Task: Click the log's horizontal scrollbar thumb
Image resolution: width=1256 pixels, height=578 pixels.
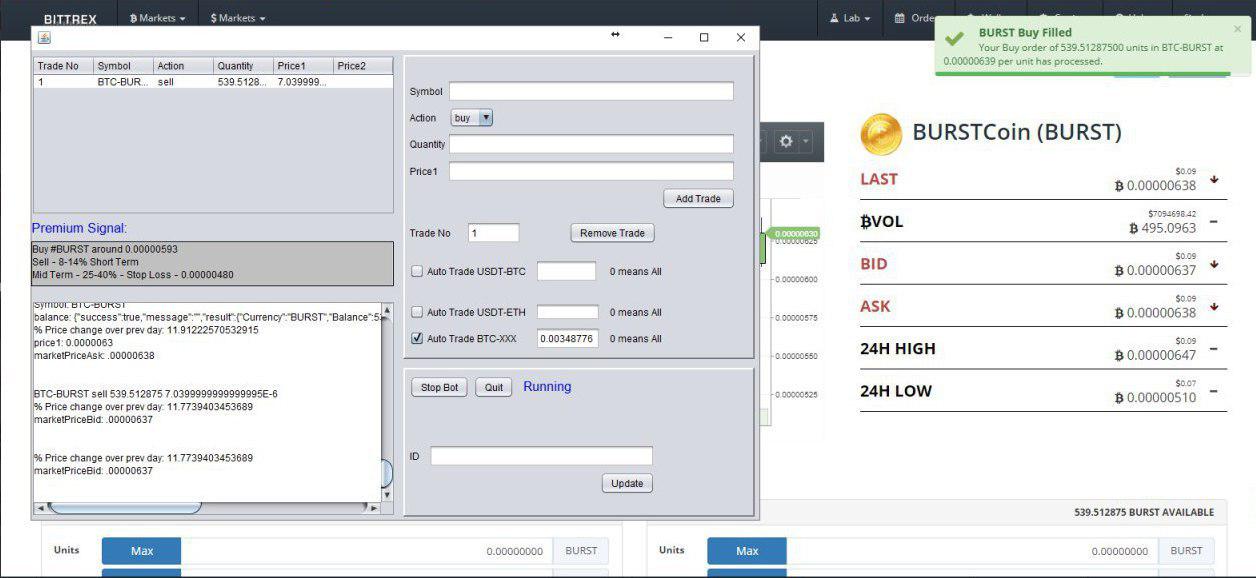Action: pyautogui.click(x=125, y=508)
